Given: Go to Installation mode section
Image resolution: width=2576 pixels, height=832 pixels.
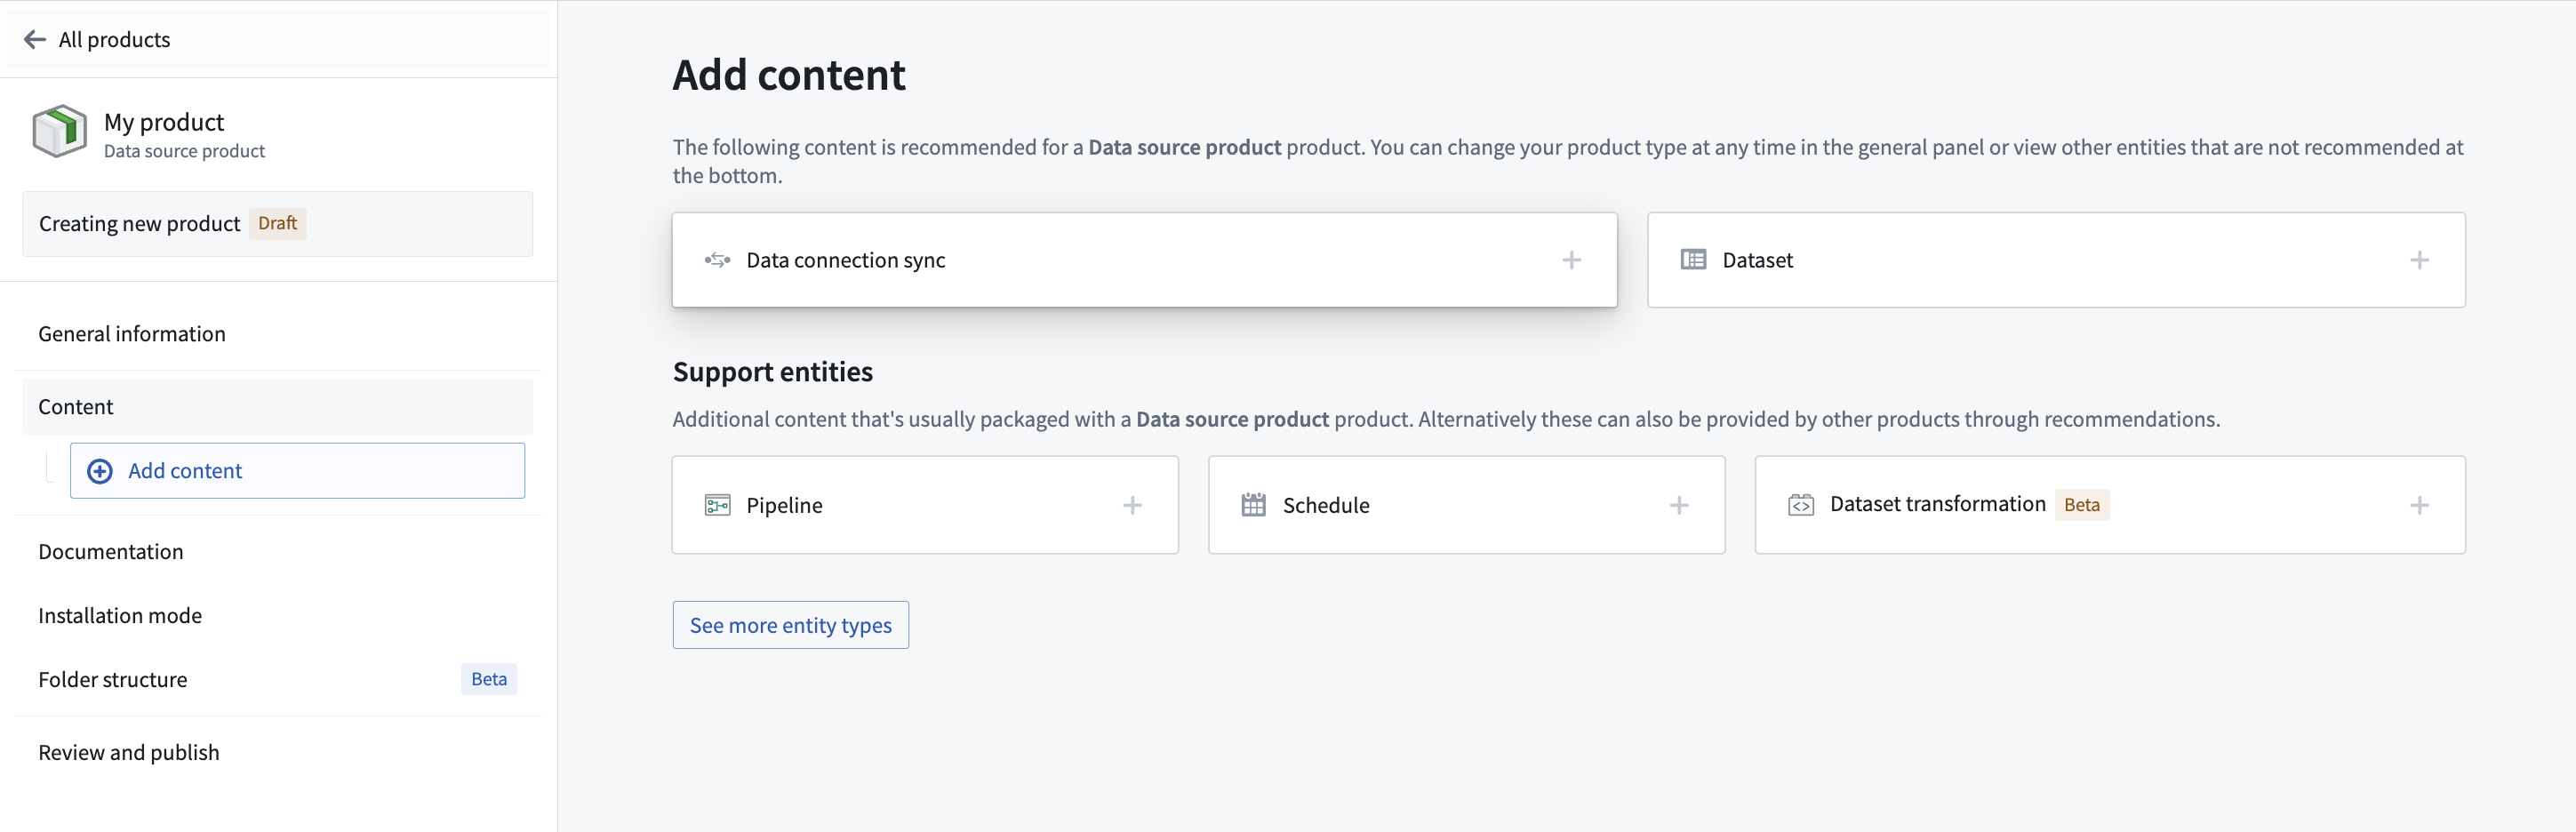Looking at the screenshot, I should tap(277, 616).
